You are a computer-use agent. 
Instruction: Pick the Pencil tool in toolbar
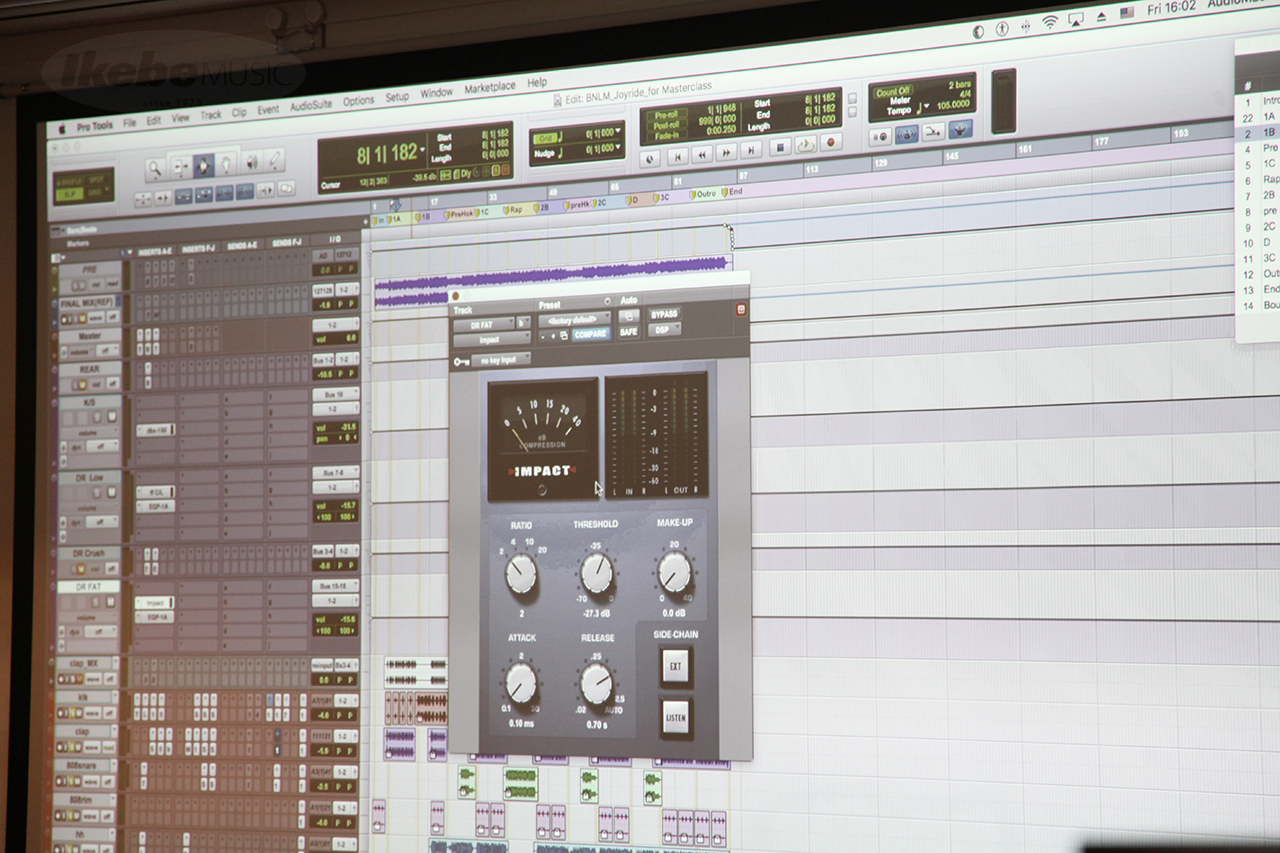coord(273,160)
